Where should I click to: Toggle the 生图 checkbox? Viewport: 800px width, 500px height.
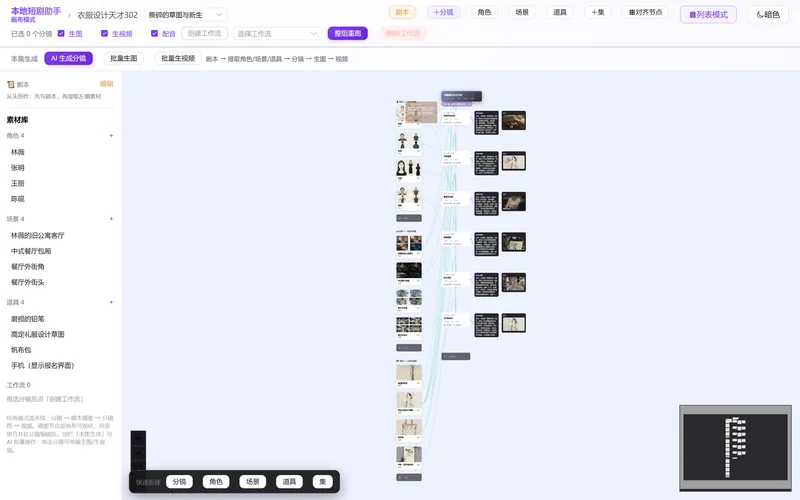click(x=61, y=34)
